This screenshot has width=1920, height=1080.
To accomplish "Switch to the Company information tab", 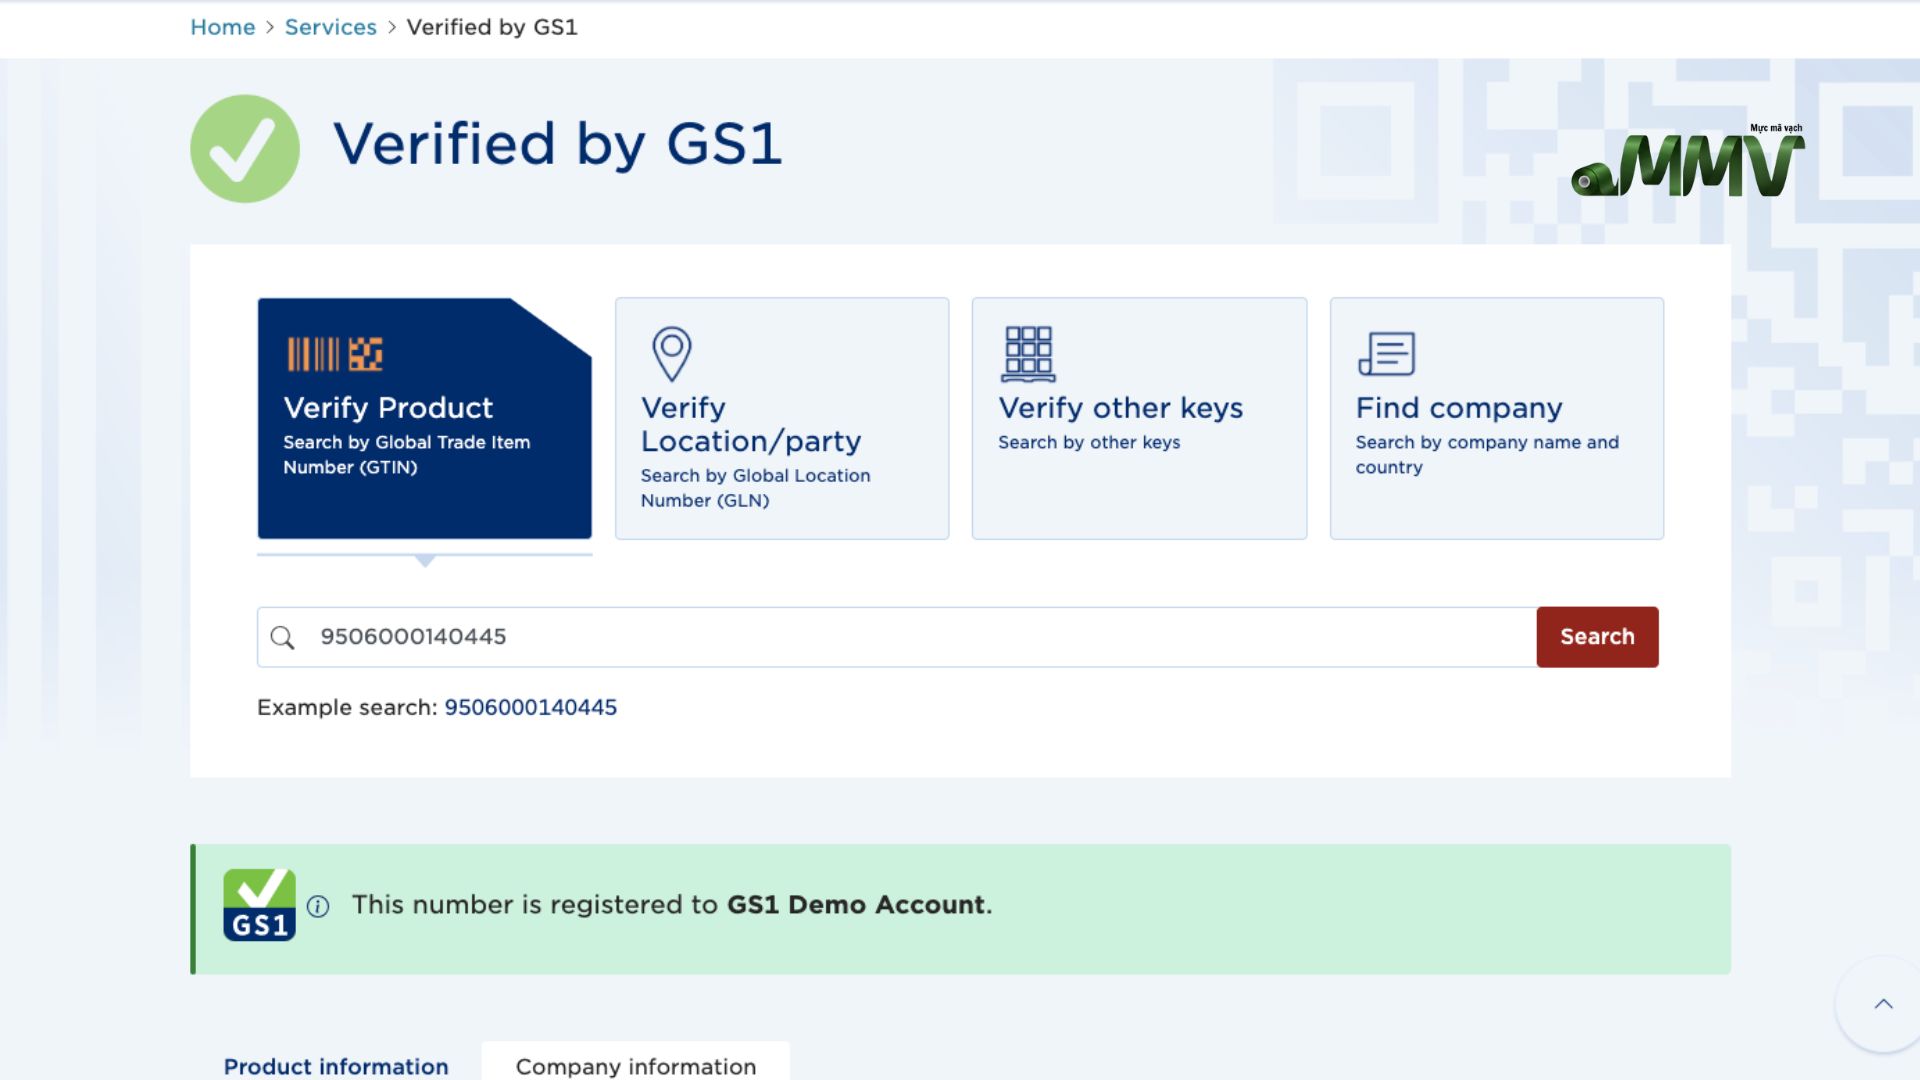I will click(636, 1062).
